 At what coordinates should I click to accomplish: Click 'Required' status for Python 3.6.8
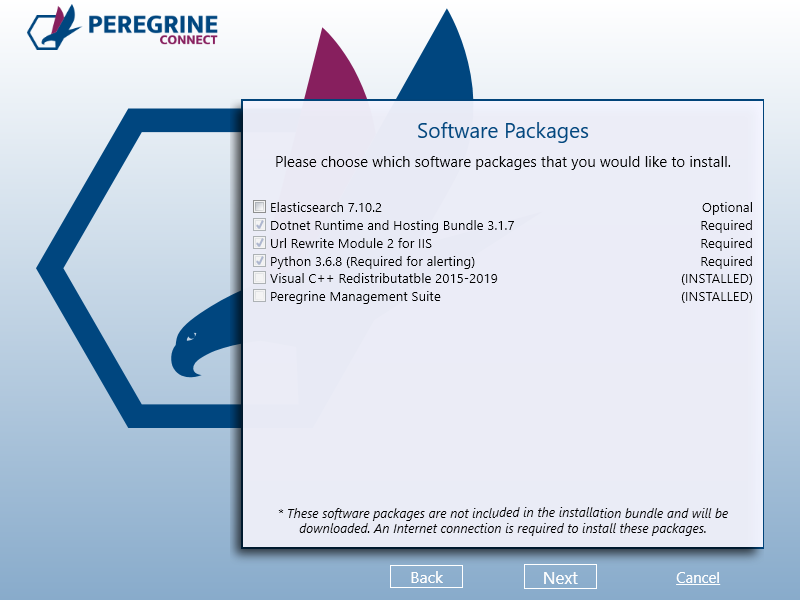tap(727, 261)
